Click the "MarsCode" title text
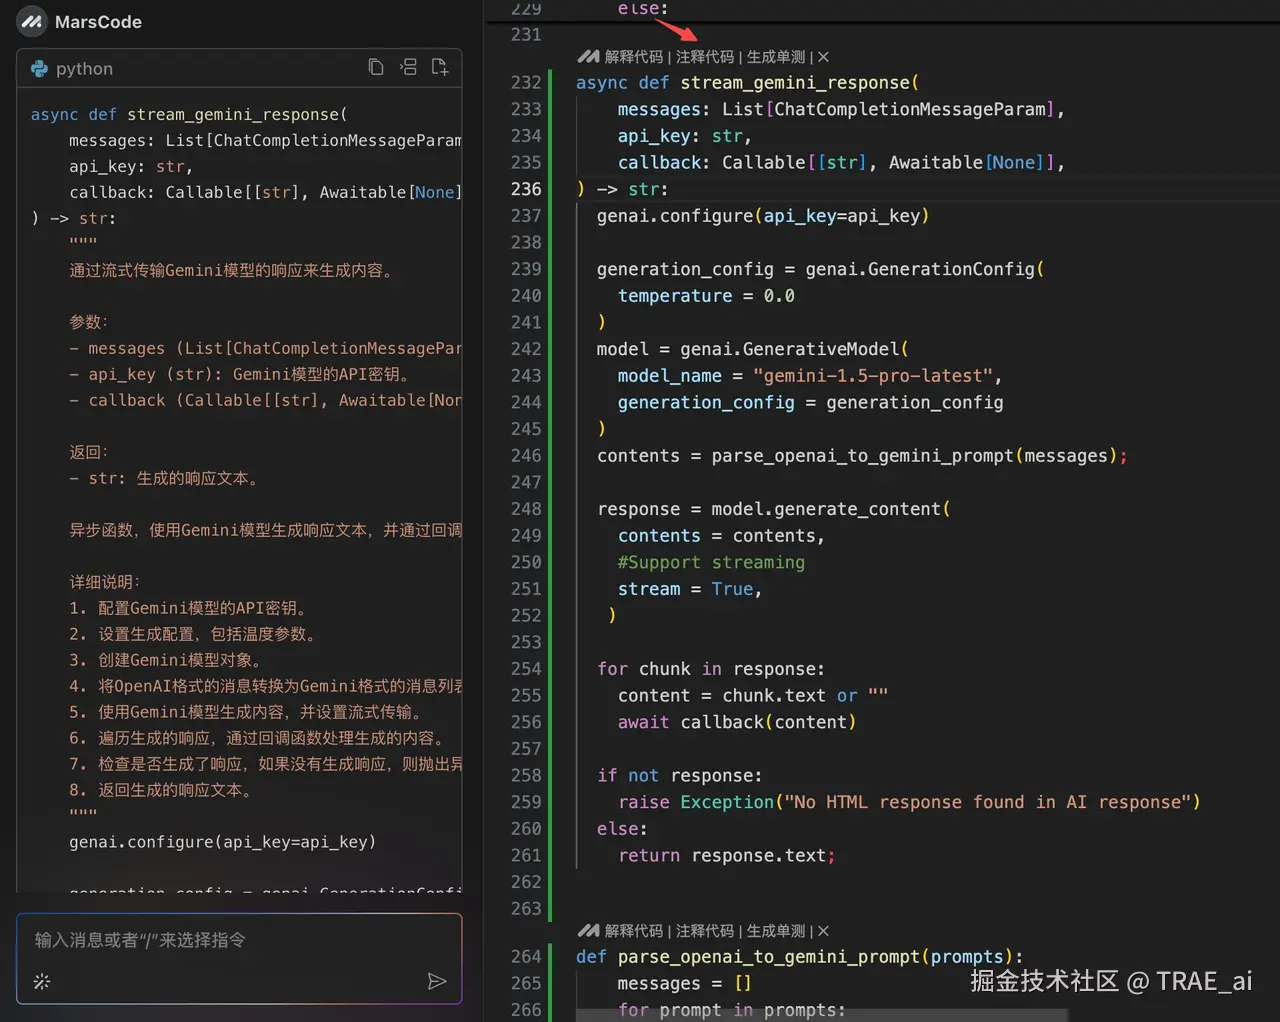 click(x=98, y=22)
